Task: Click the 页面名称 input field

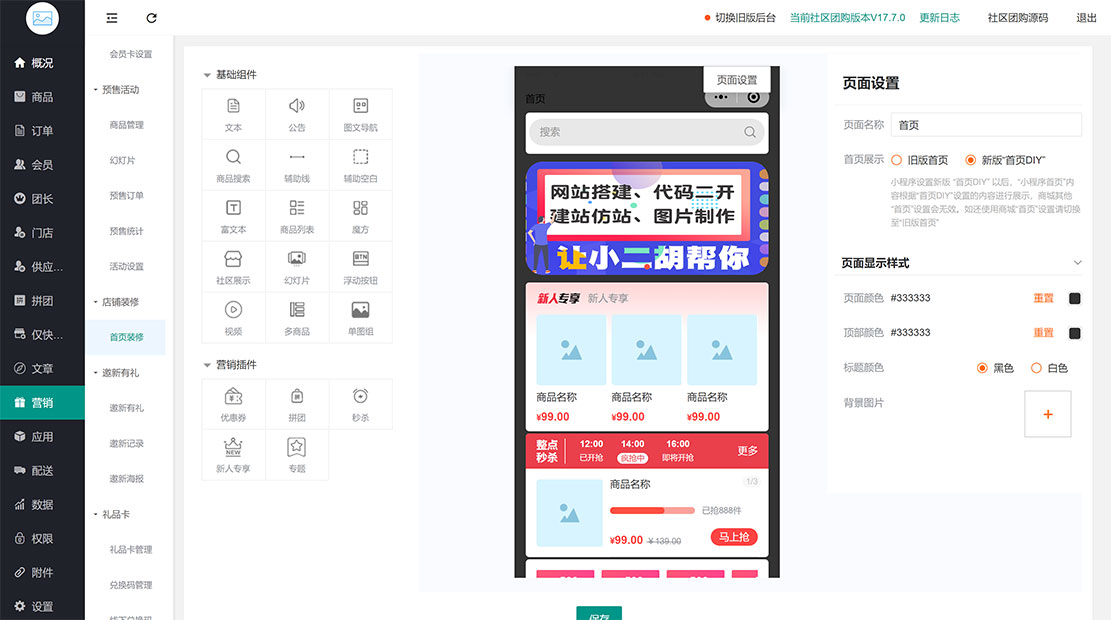Action: tap(986, 125)
